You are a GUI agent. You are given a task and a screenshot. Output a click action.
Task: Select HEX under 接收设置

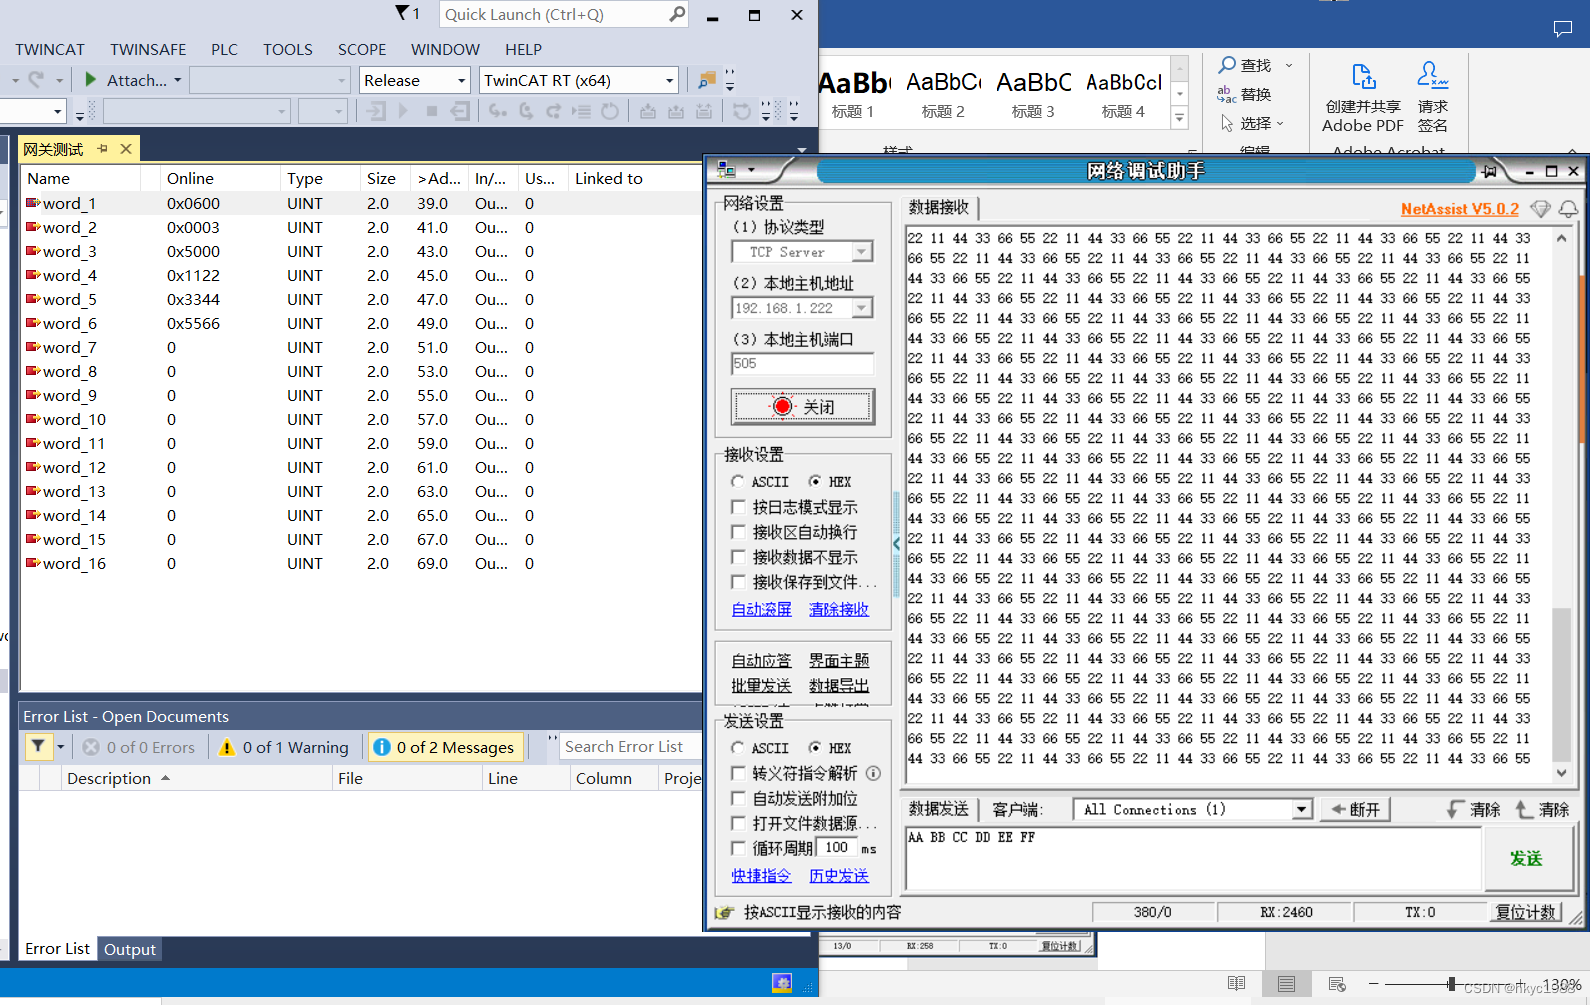815,481
